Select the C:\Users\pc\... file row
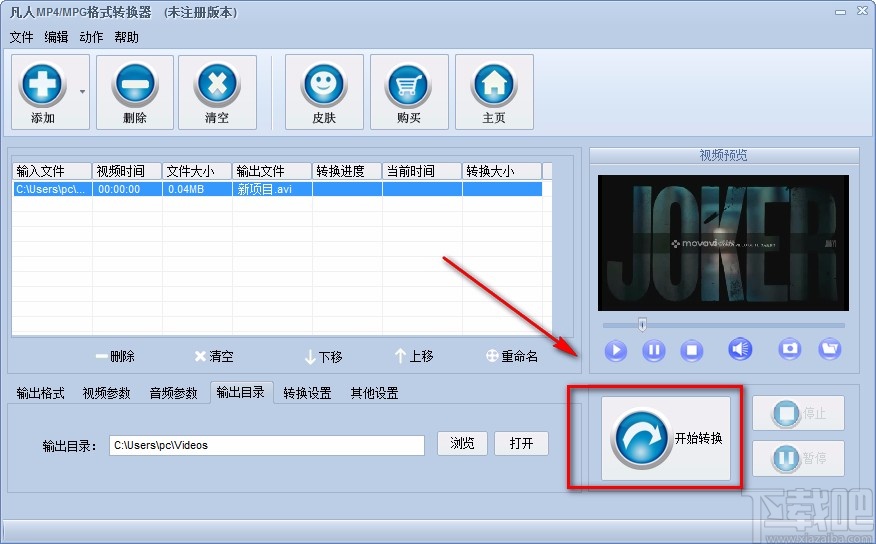The height and width of the screenshot is (544, 876). coord(277,189)
